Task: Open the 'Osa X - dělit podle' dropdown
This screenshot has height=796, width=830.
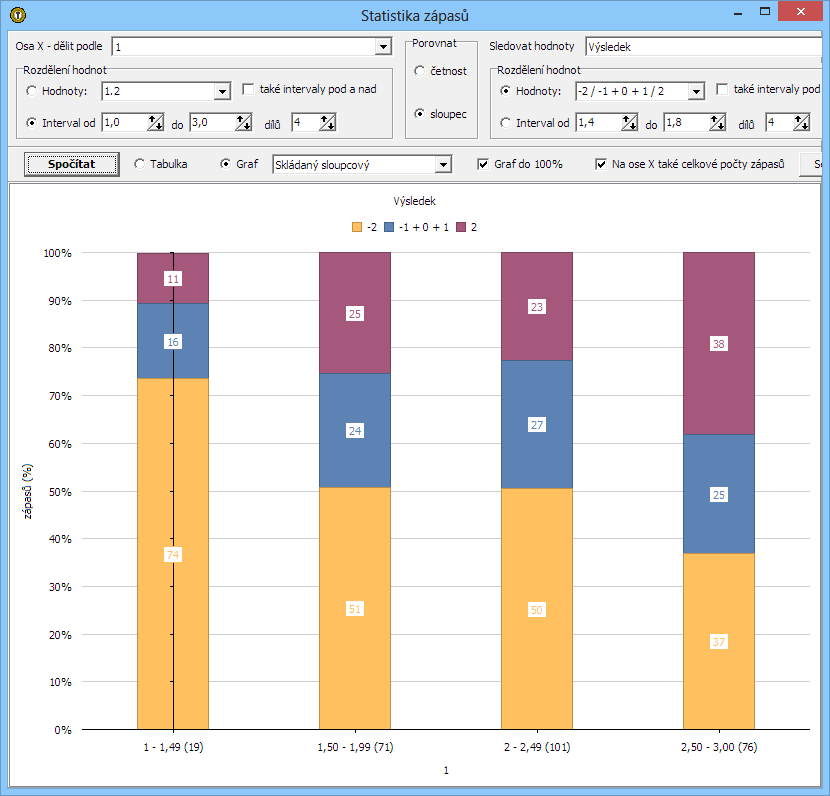Action: [x=383, y=47]
